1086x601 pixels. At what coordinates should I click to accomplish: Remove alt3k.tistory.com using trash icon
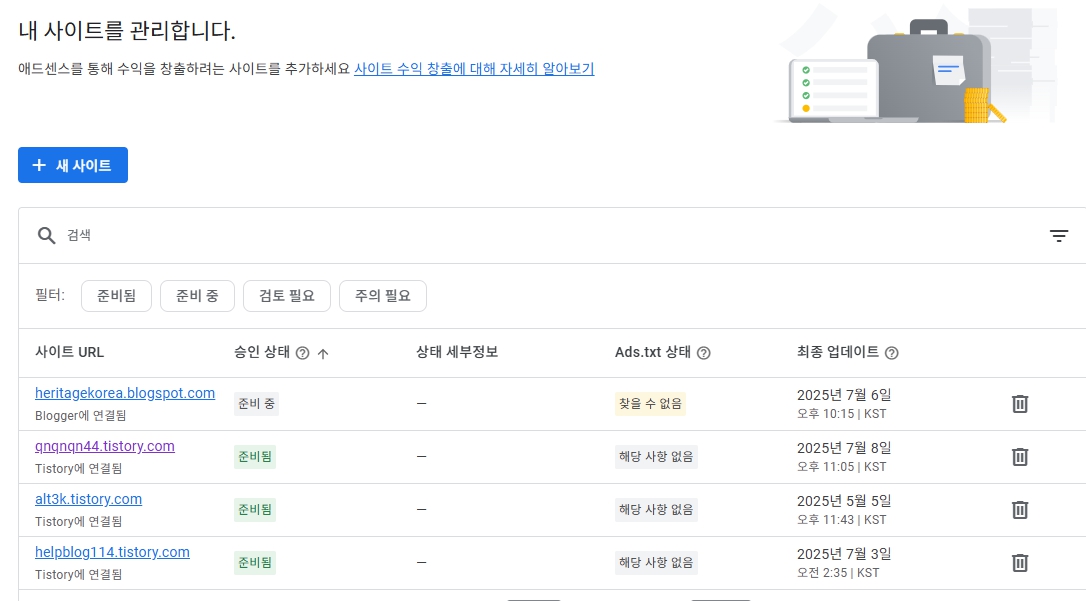coord(1020,510)
